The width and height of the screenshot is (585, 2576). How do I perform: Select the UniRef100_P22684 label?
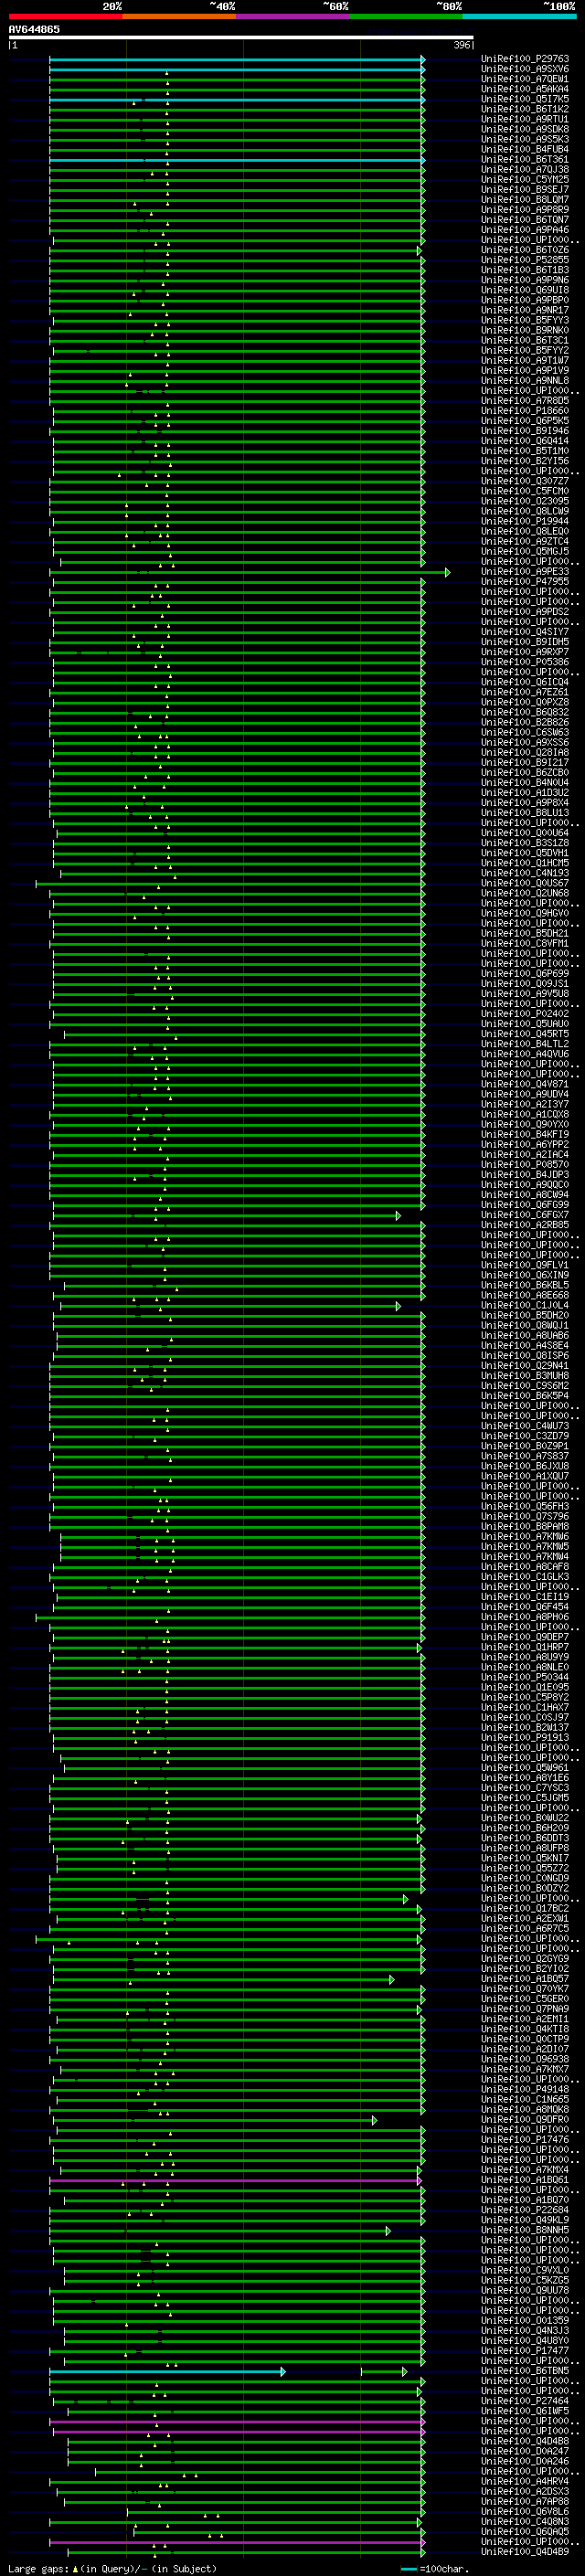point(525,2210)
